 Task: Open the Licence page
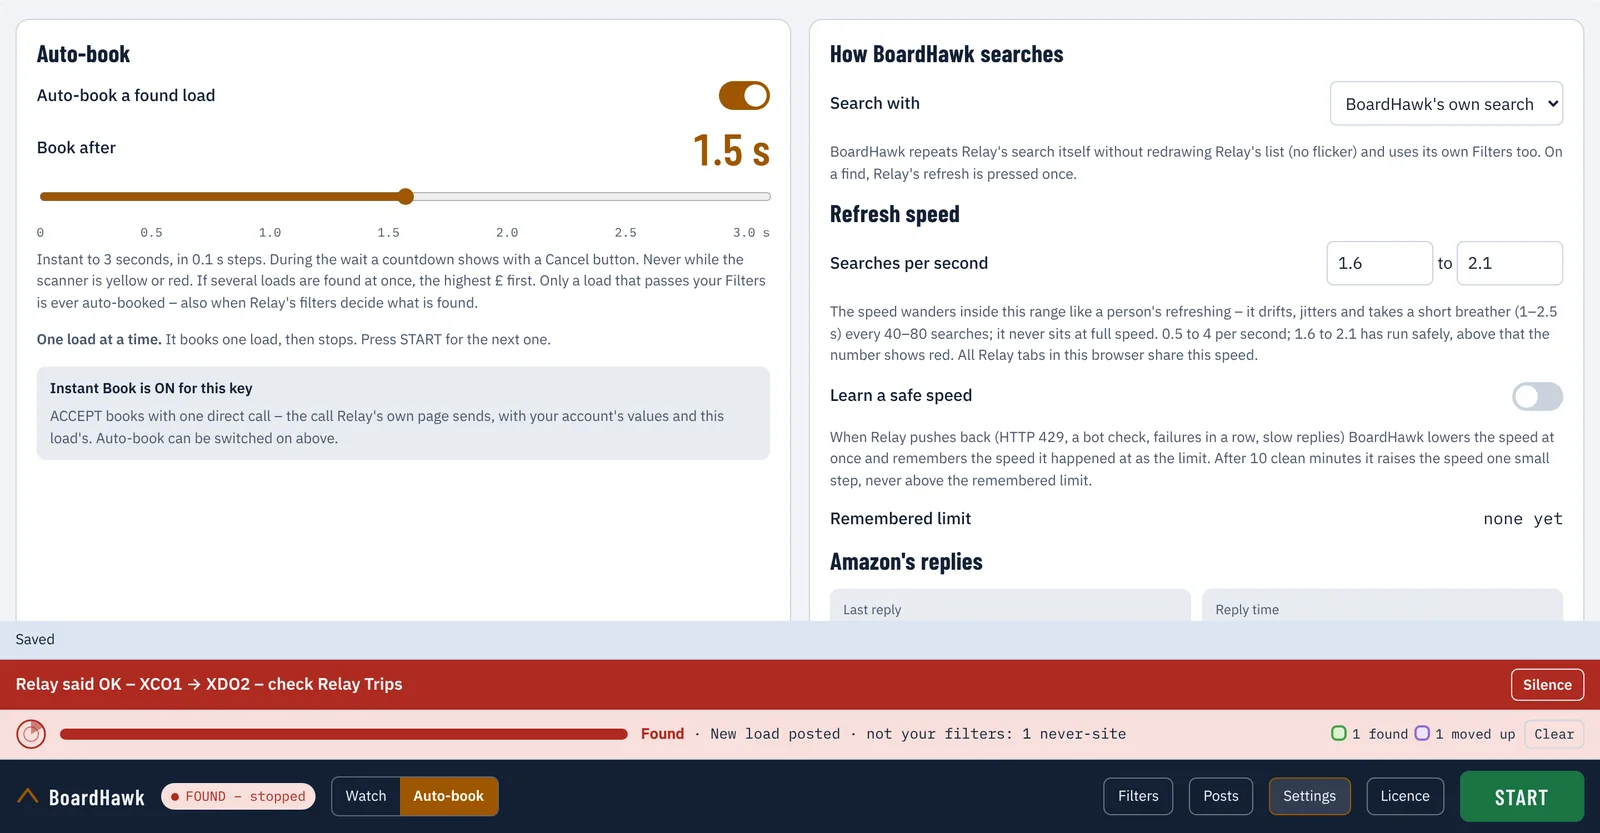1405,796
